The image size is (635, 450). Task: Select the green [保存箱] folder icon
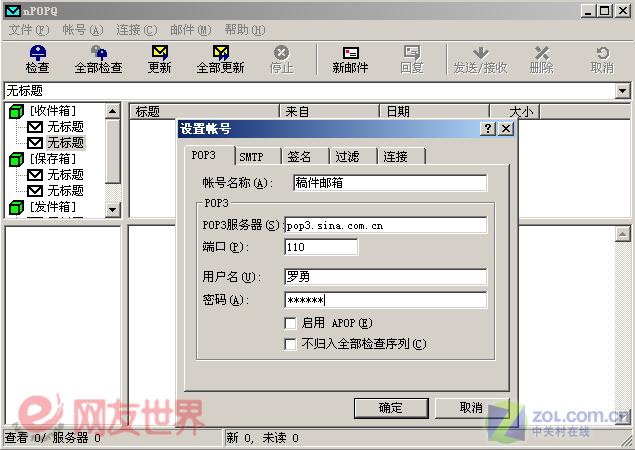pyautogui.click(x=16, y=159)
